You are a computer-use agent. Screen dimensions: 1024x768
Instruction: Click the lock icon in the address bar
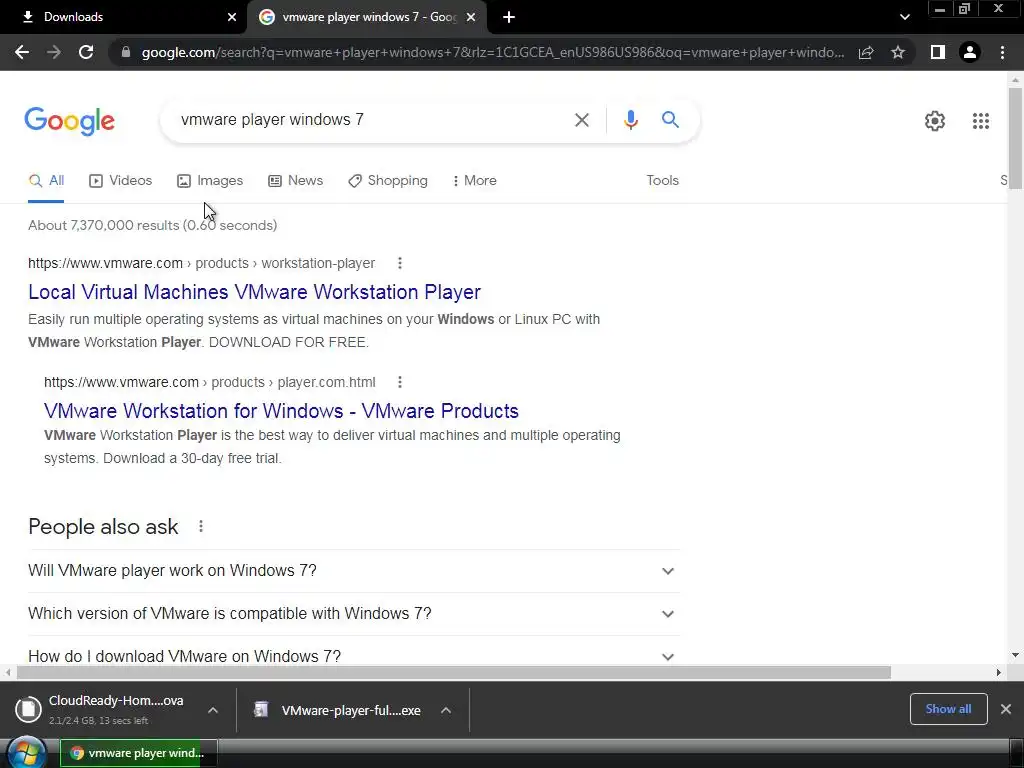point(126,52)
